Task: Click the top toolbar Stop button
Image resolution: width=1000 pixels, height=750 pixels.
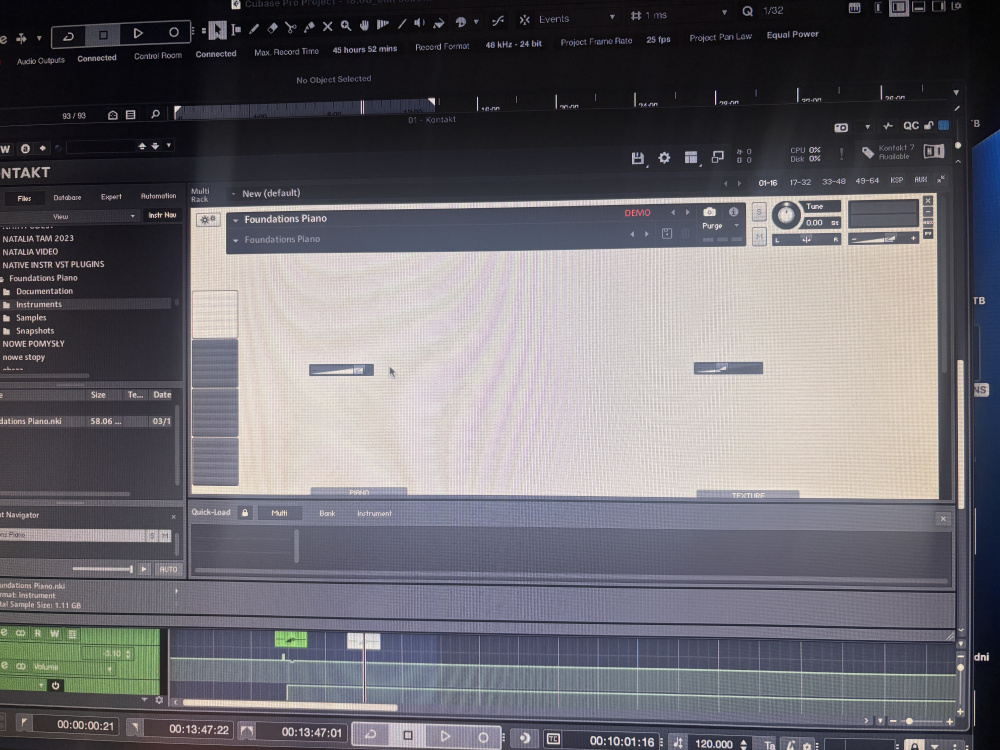Action: point(103,34)
